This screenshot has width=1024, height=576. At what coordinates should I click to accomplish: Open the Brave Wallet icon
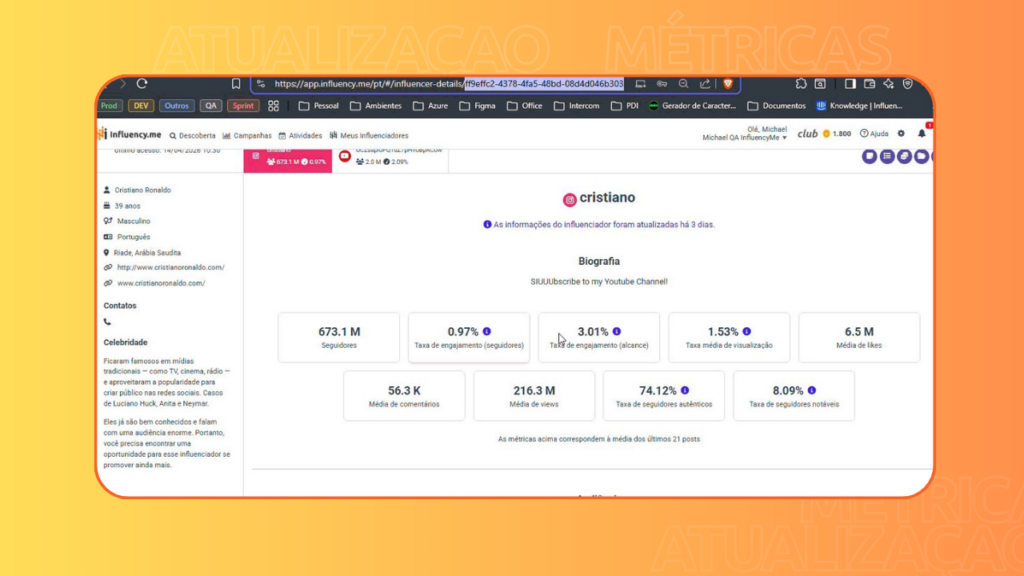point(869,84)
